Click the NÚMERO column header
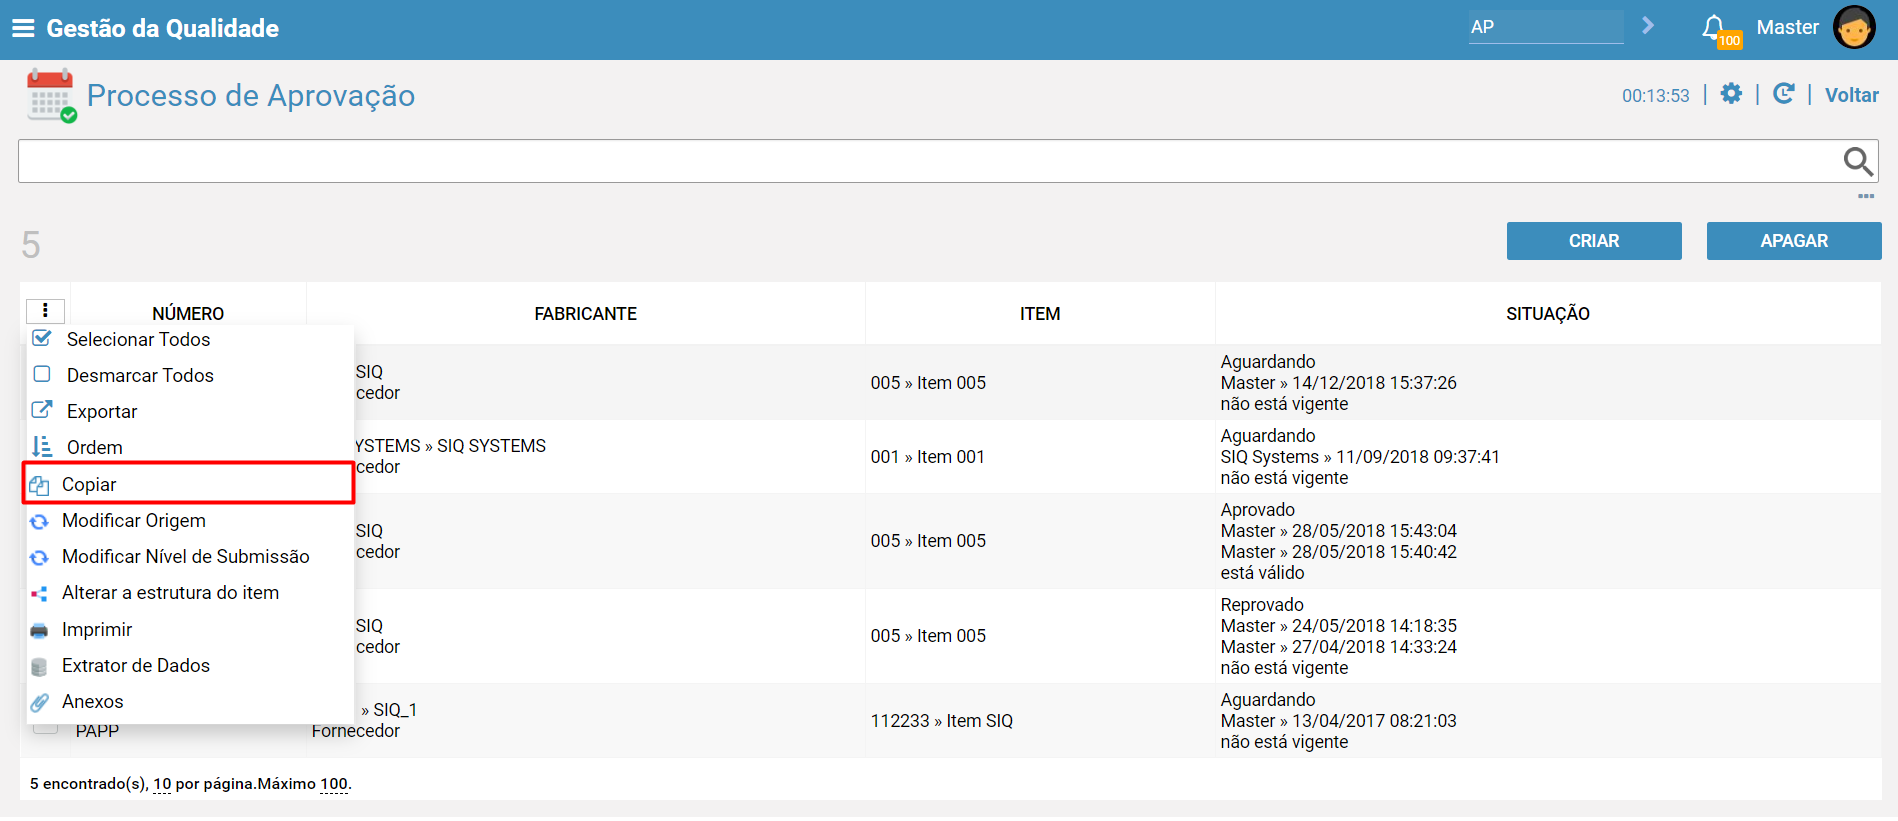The height and width of the screenshot is (821, 1898). [188, 314]
